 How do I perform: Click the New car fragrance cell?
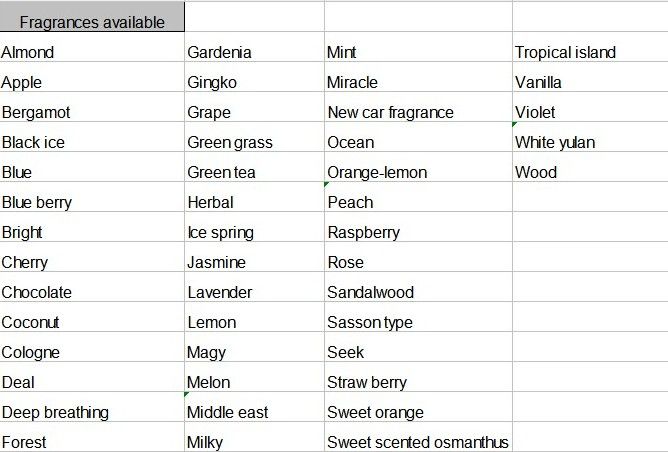click(390, 112)
